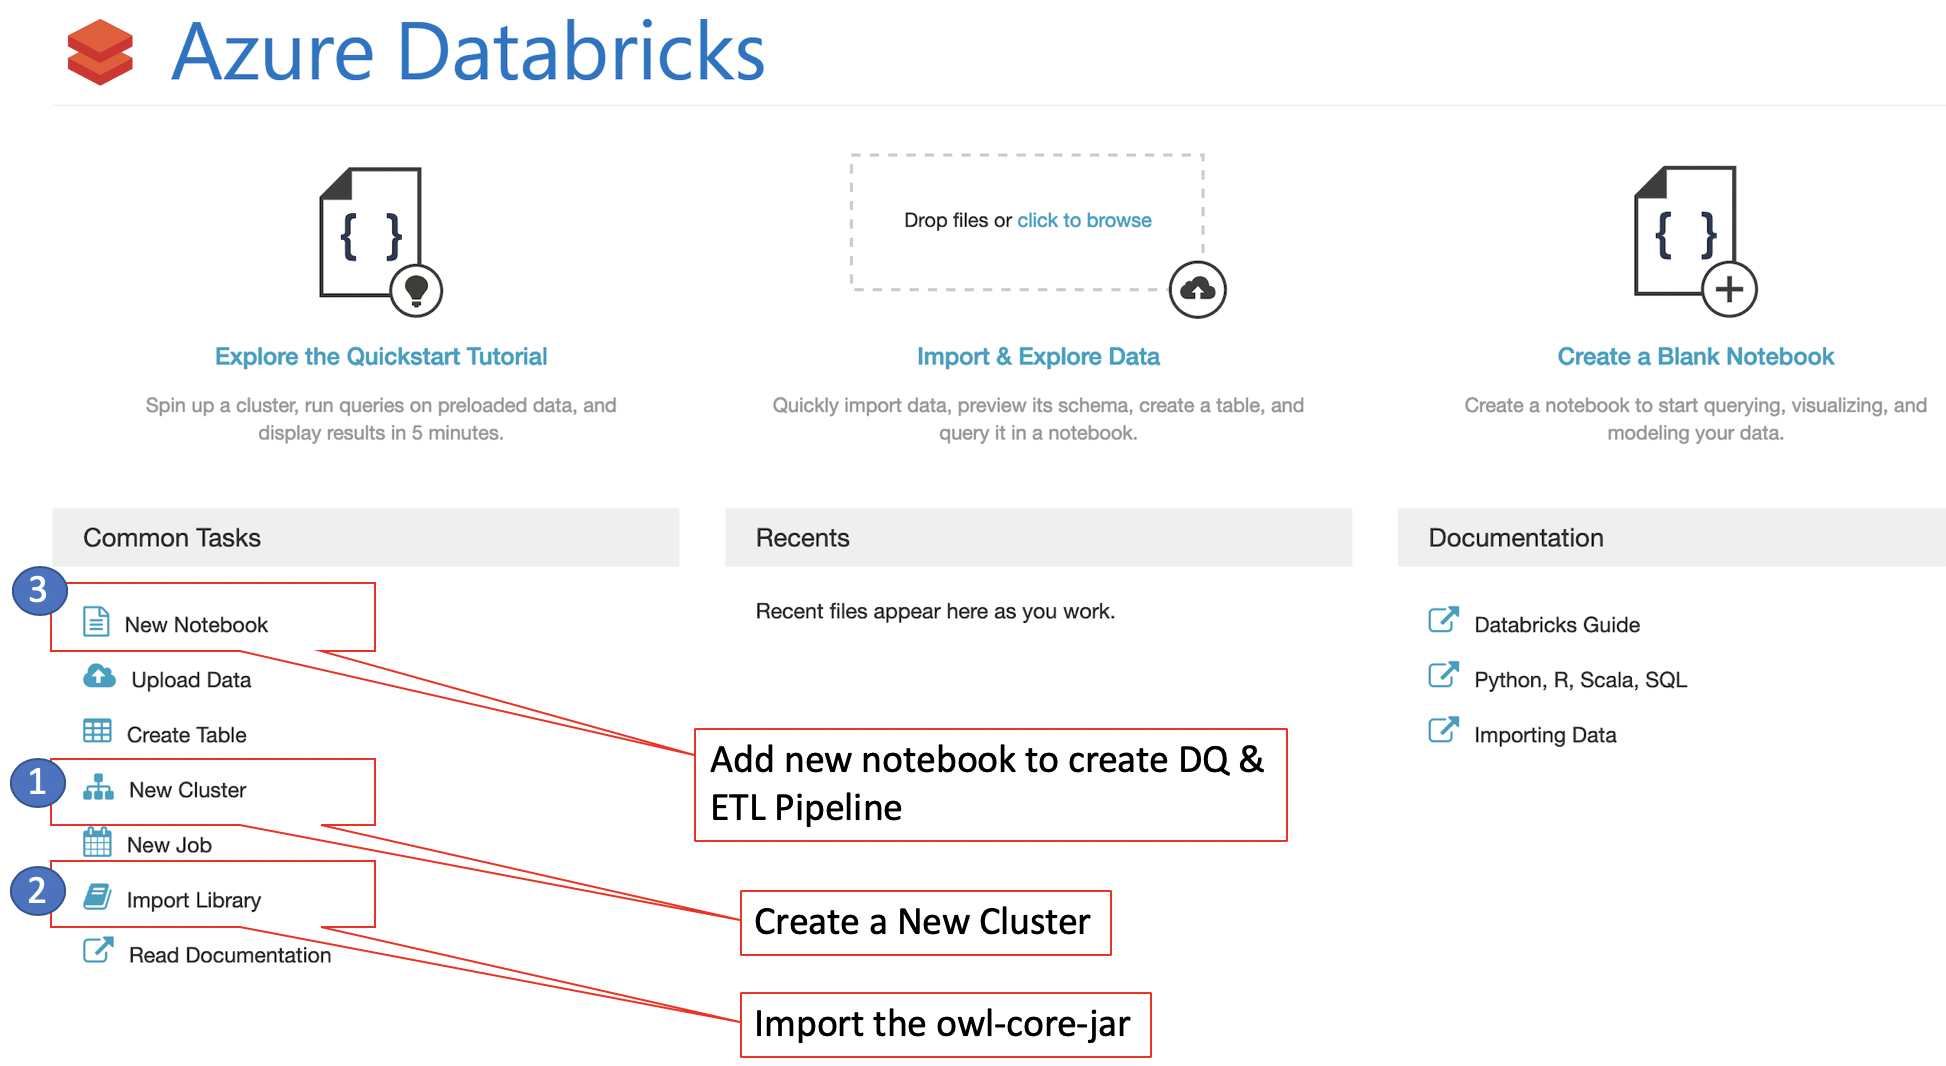Start a New Job task
Viewport: 1946px width, 1066px height.
click(169, 845)
